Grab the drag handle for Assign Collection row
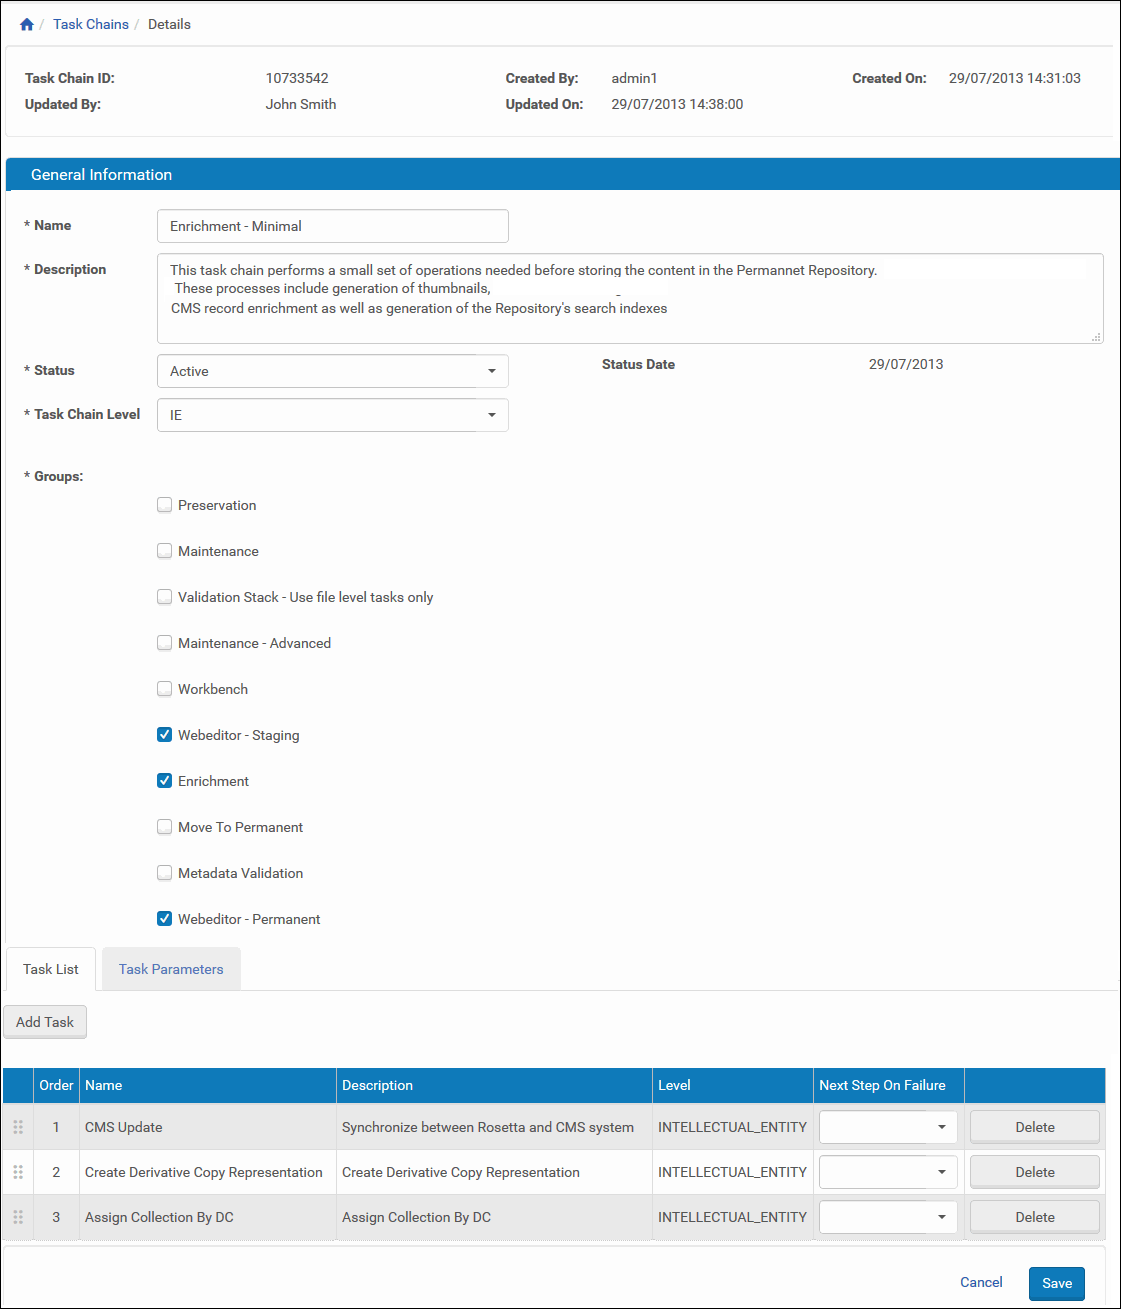Screen dimensions: 1121x1309 pos(18,1217)
